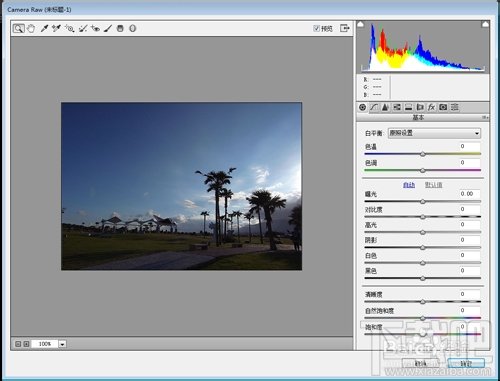Image resolution: width=500 pixels, height=381 pixels.
Task: Toggle full screen mode icon
Action: 345,28
